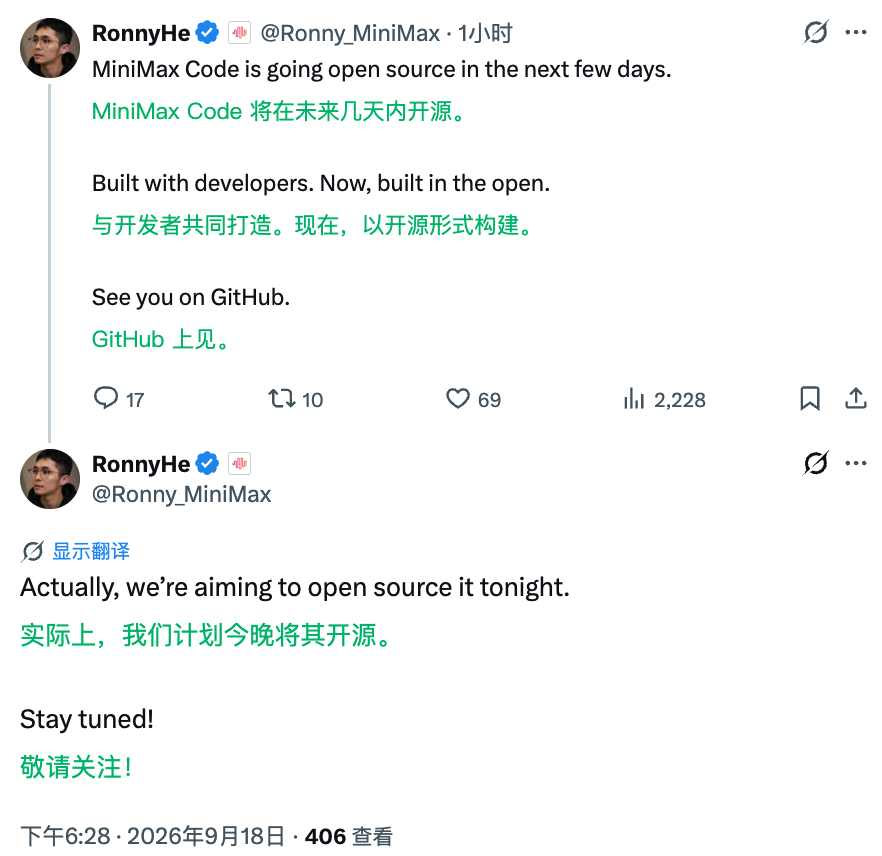
Task: Click the 下午6:28 date timestamp
Action: pos(152,836)
